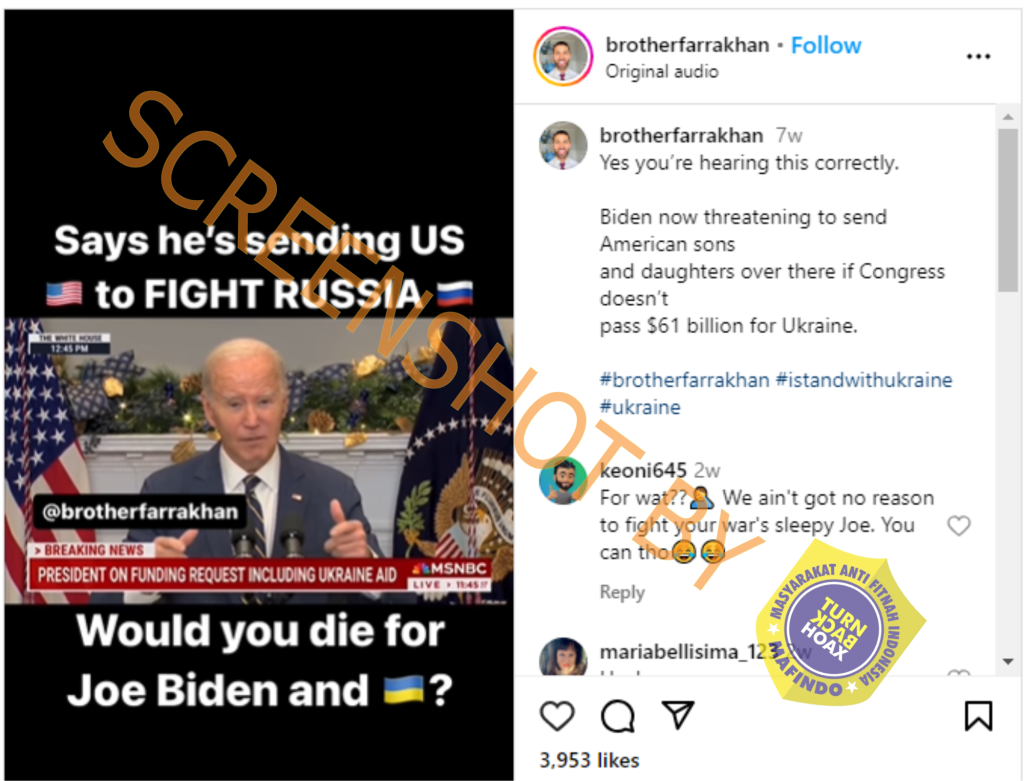Viewport: 1024px width, 781px height.
Task: Click scrollbar down arrow in comments
Action: [1008, 661]
